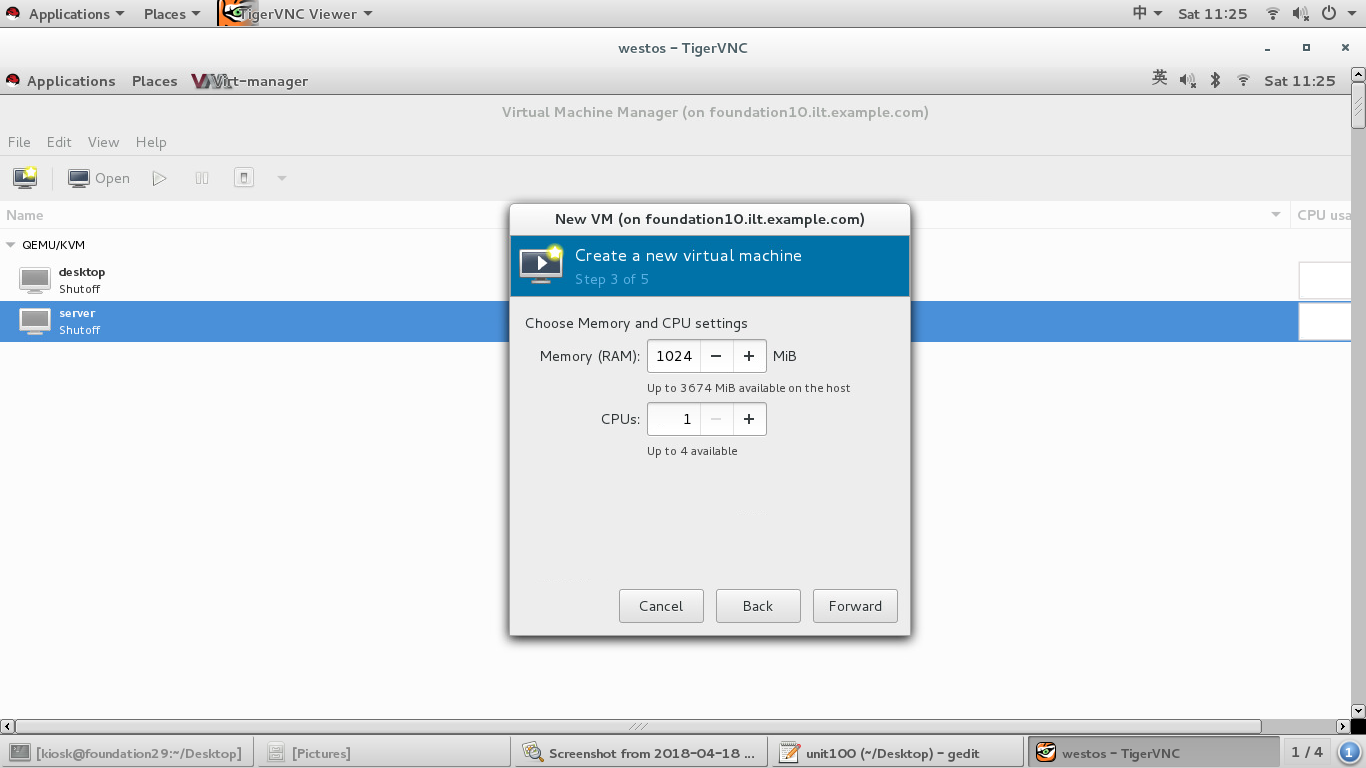Click the CPU usage column header
Viewport: 1366px width, 768px height.
(x=1321, y=215)
